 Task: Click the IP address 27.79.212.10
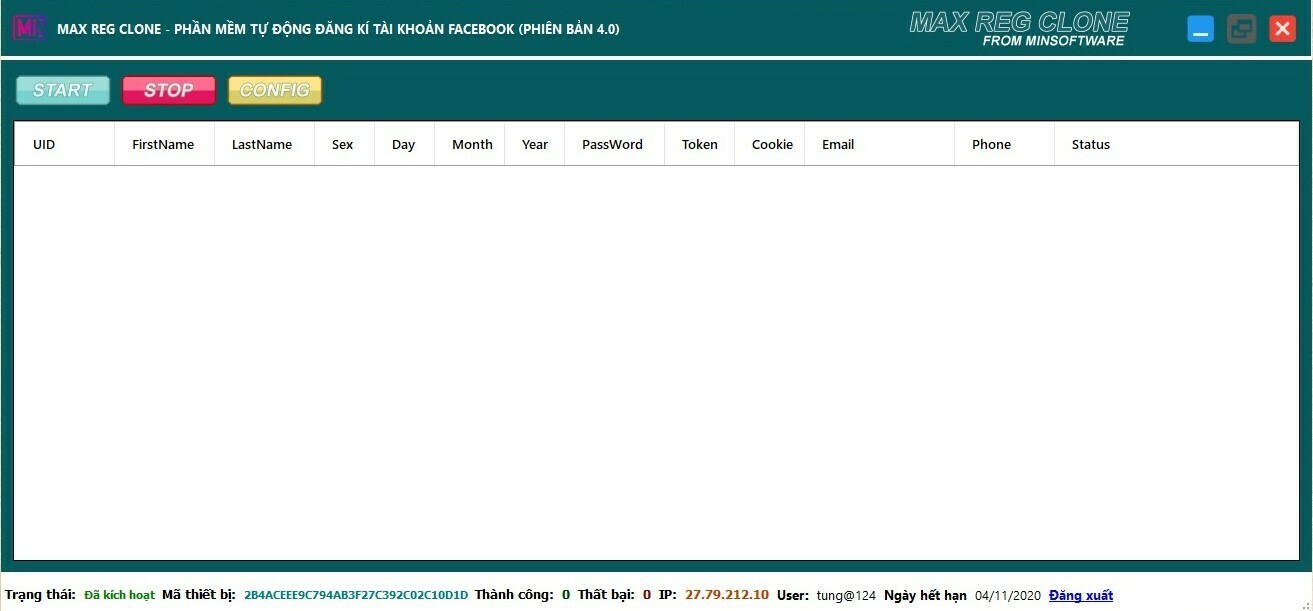[x=727, y=595]
